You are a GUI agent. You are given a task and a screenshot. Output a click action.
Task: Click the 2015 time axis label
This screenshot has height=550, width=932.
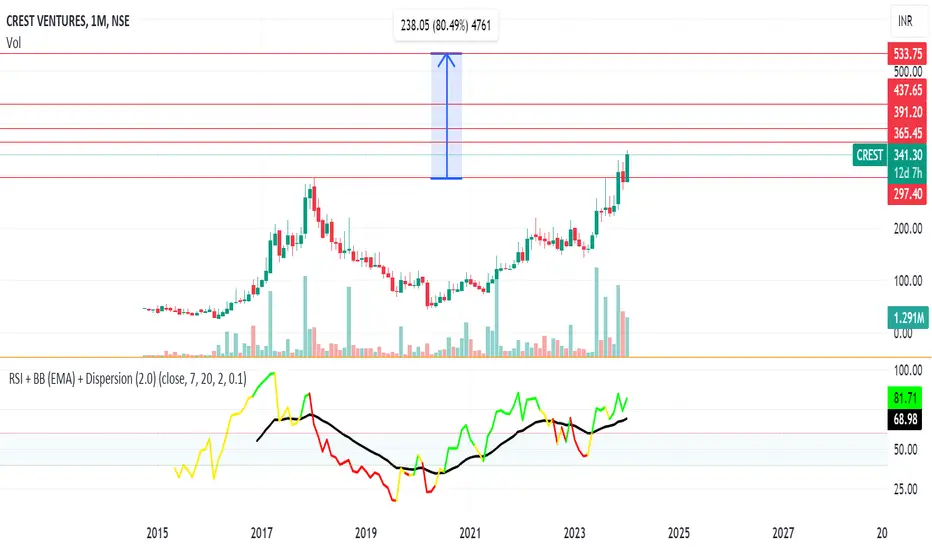click(158, 533)
